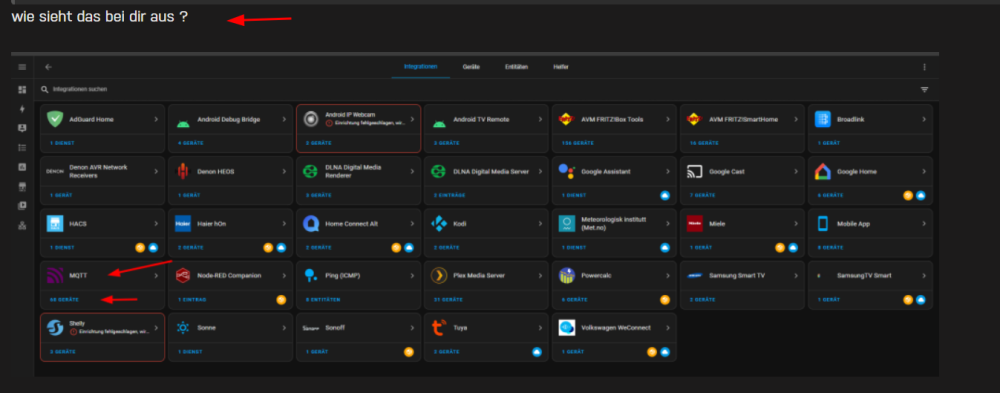Click the AdGuard Home shield icon
Viewport: 1000px width, 393px height.
pos(55,119)
